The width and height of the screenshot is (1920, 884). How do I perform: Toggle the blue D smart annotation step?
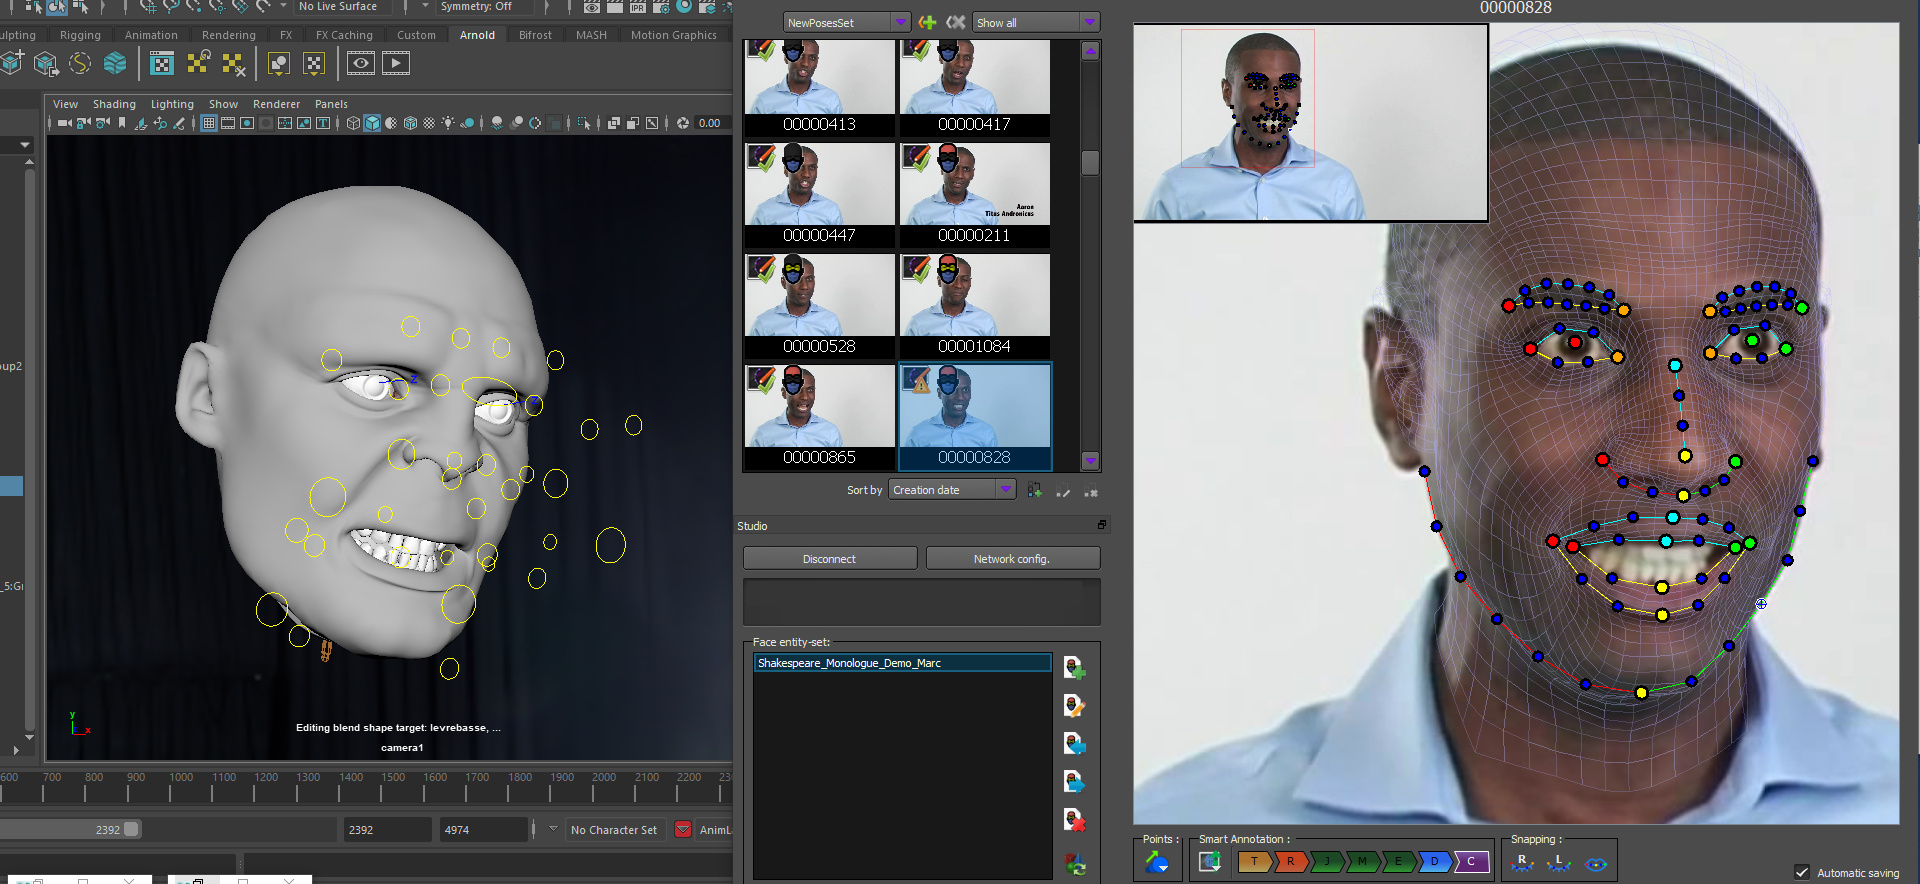coord(1435,861)
